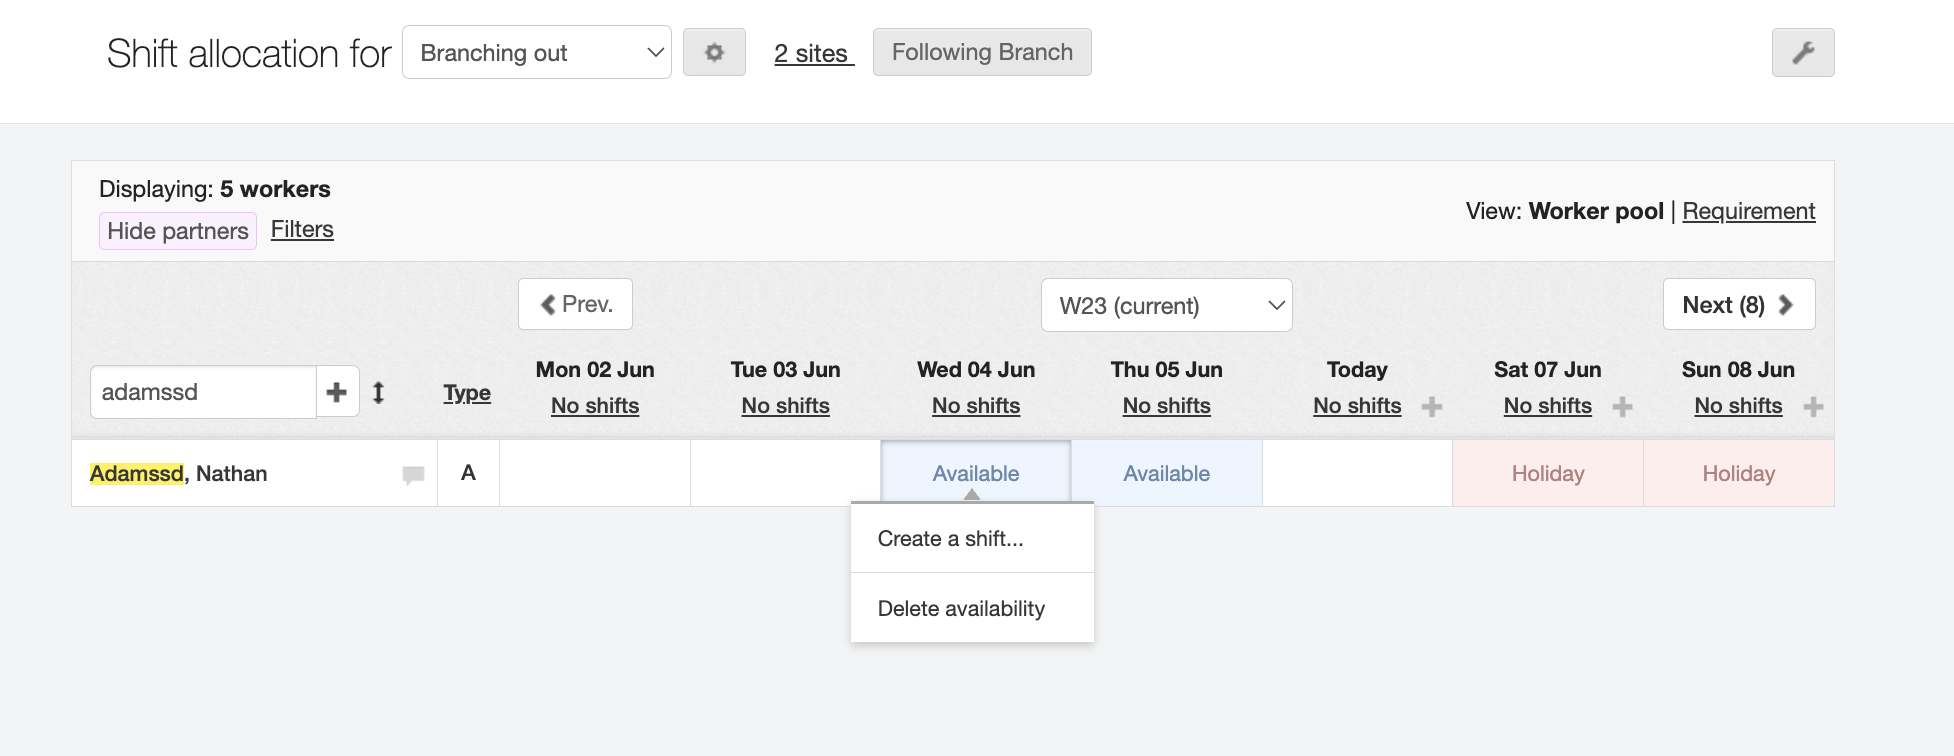This screenshot has width=1954, height=756.
Task: Add shift using plus under Today
Action: coord(1431,407)
